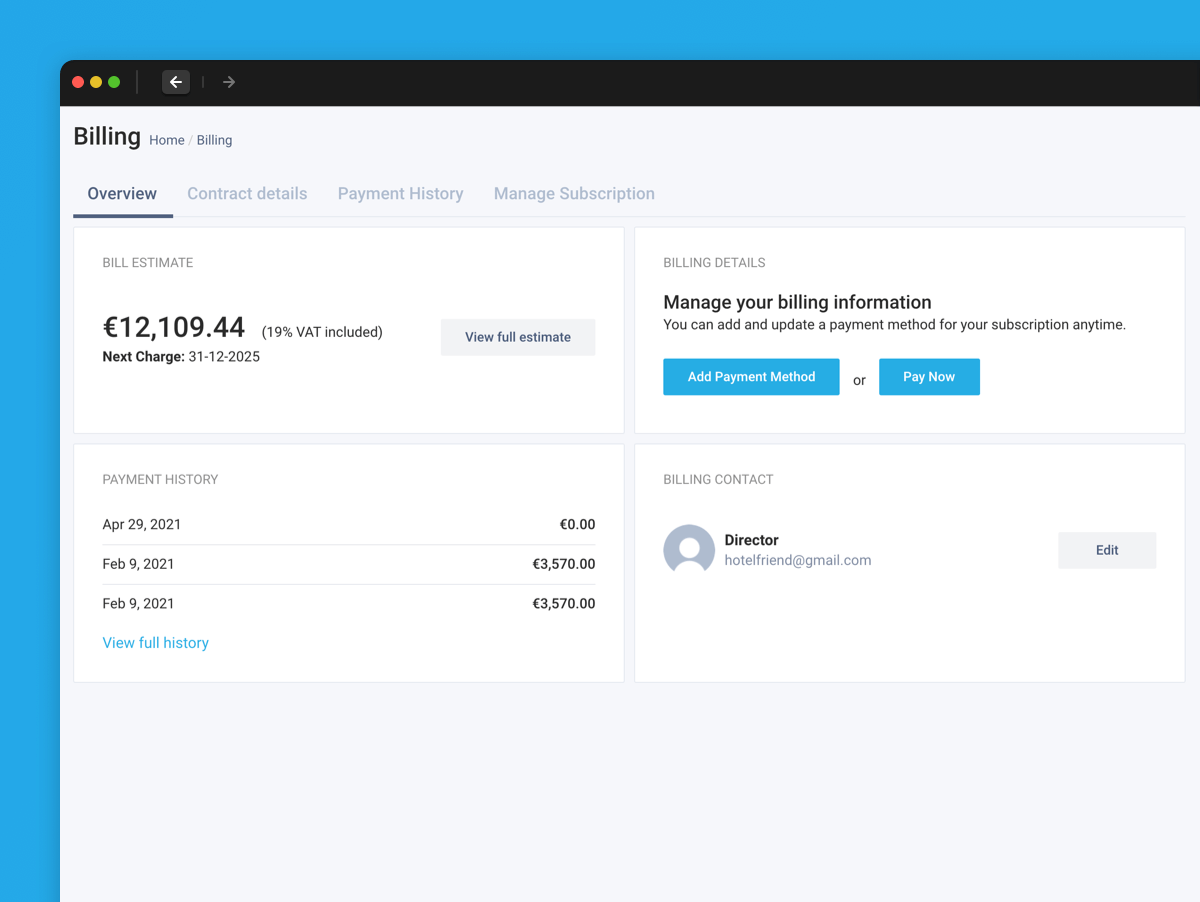Hit the Pay Now button
The image size is (1200, 902).
[x=929, y=377]
